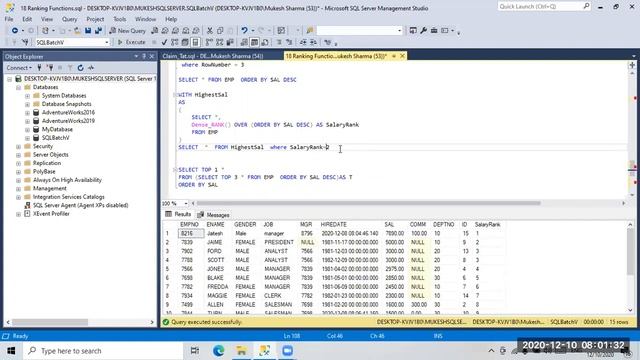Pin the Object Explorer panel
The height and width of the screenshot is (360, 640).
144,56
